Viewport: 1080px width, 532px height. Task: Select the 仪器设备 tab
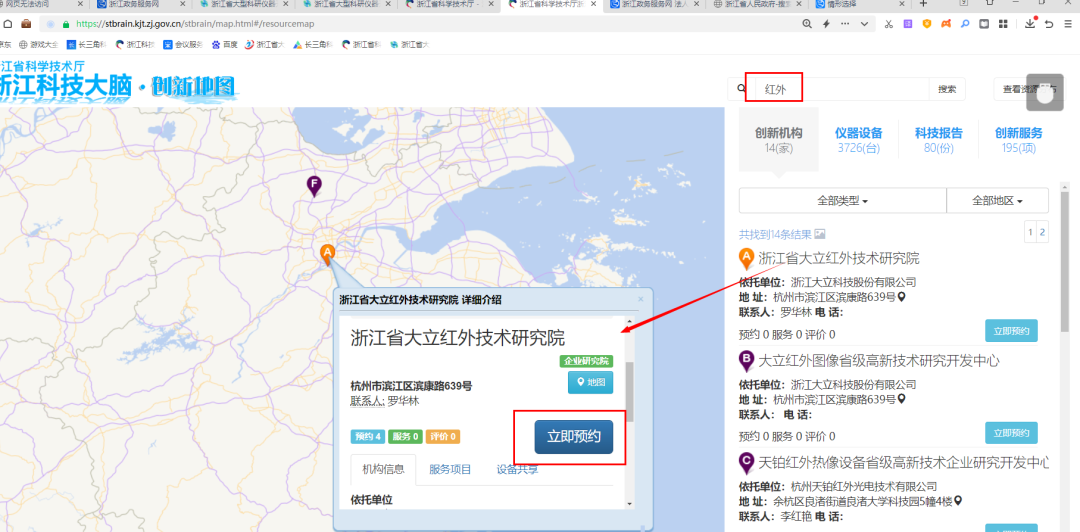pos(858,140)
